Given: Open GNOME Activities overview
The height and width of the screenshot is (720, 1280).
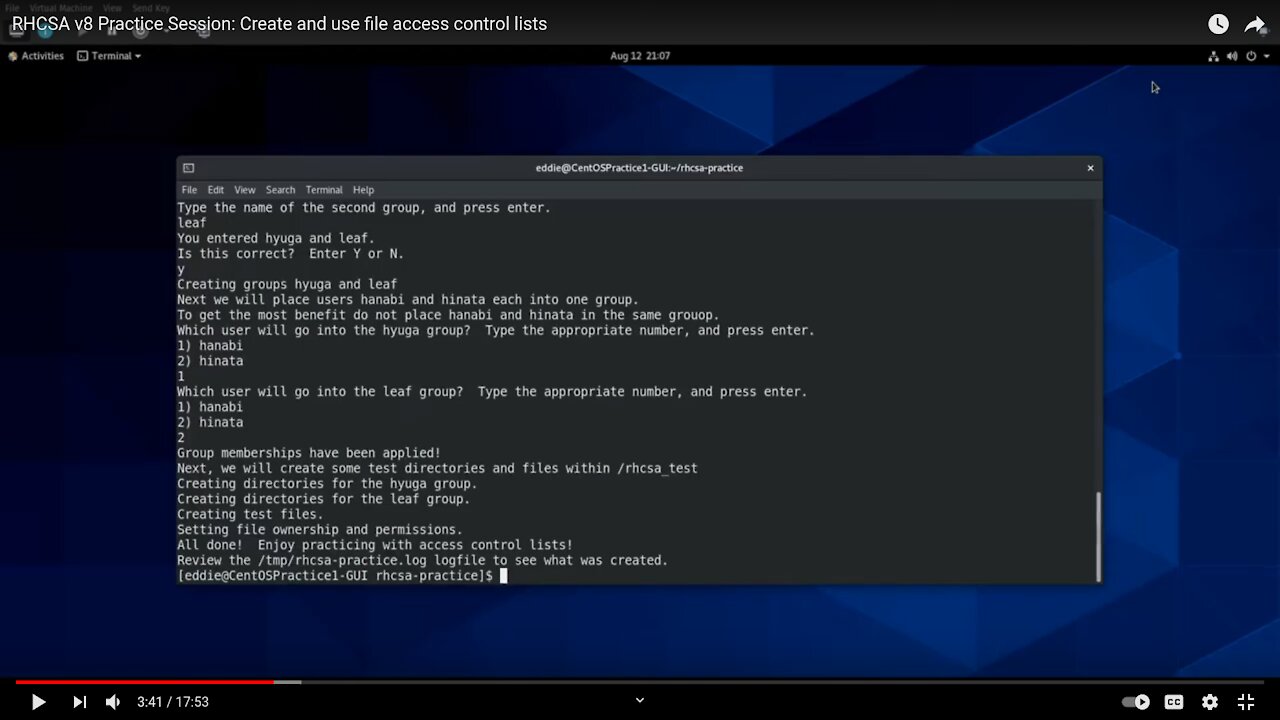Looking at the screenshot, I should [x=36, y=56].
